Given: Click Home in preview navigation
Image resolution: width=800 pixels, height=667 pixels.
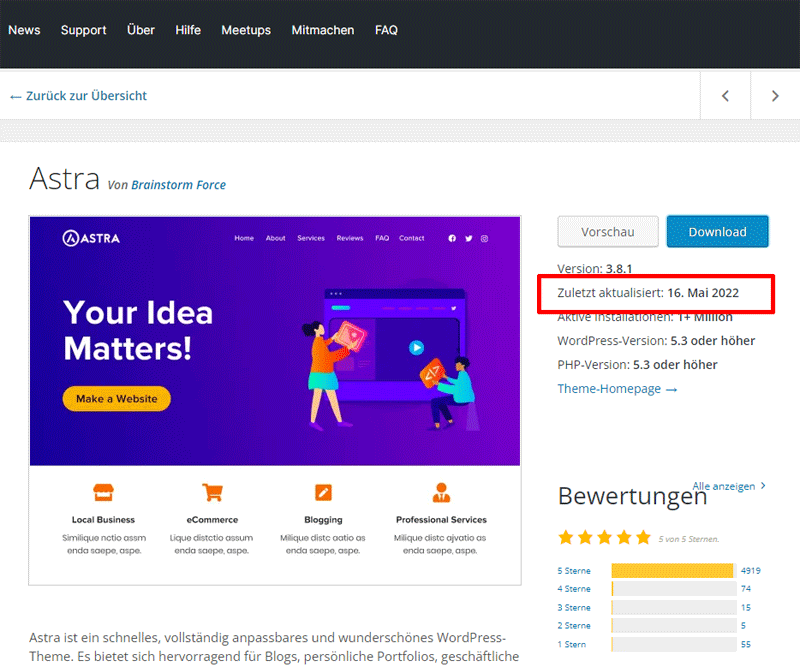Looking at the screenshot, I should coord(244,238).
